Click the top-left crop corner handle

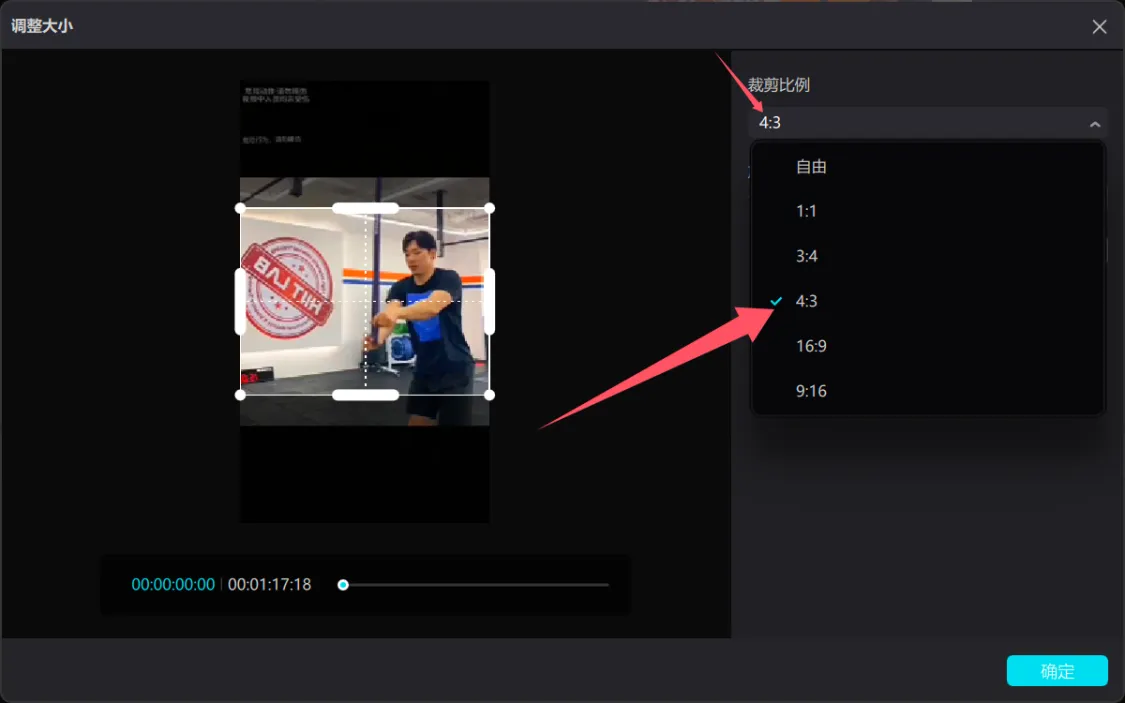(240, 208)
